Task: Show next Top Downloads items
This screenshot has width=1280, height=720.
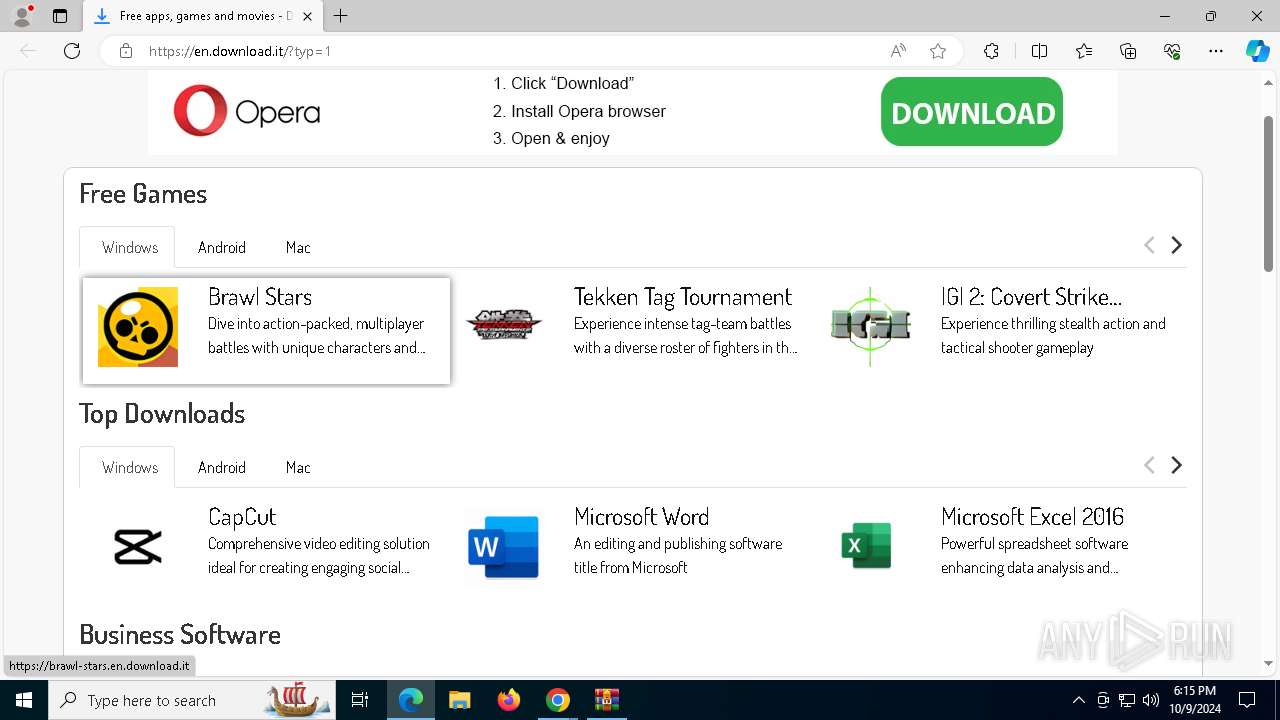Action: (x=1176, y=465)
